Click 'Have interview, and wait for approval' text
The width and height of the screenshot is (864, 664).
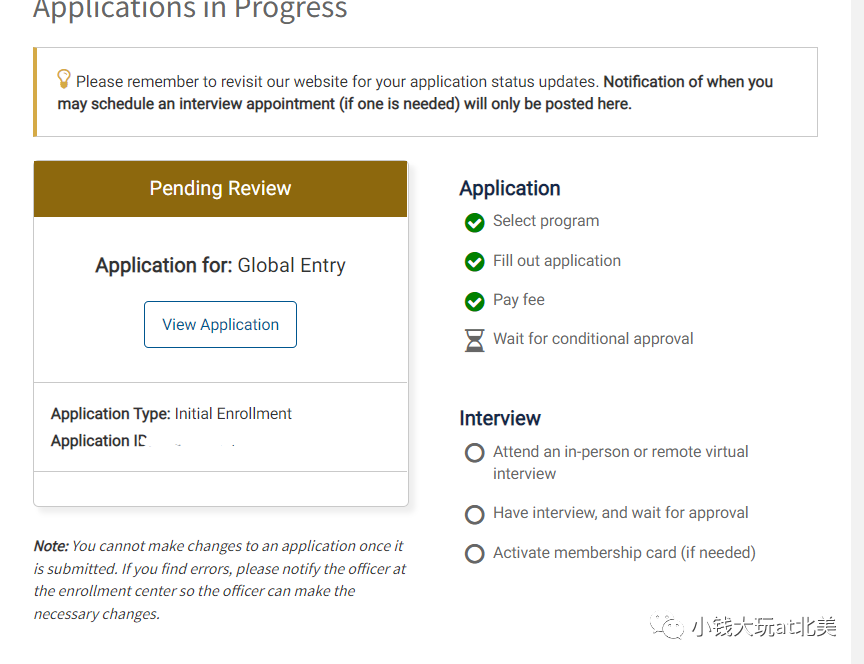[620, 513]
